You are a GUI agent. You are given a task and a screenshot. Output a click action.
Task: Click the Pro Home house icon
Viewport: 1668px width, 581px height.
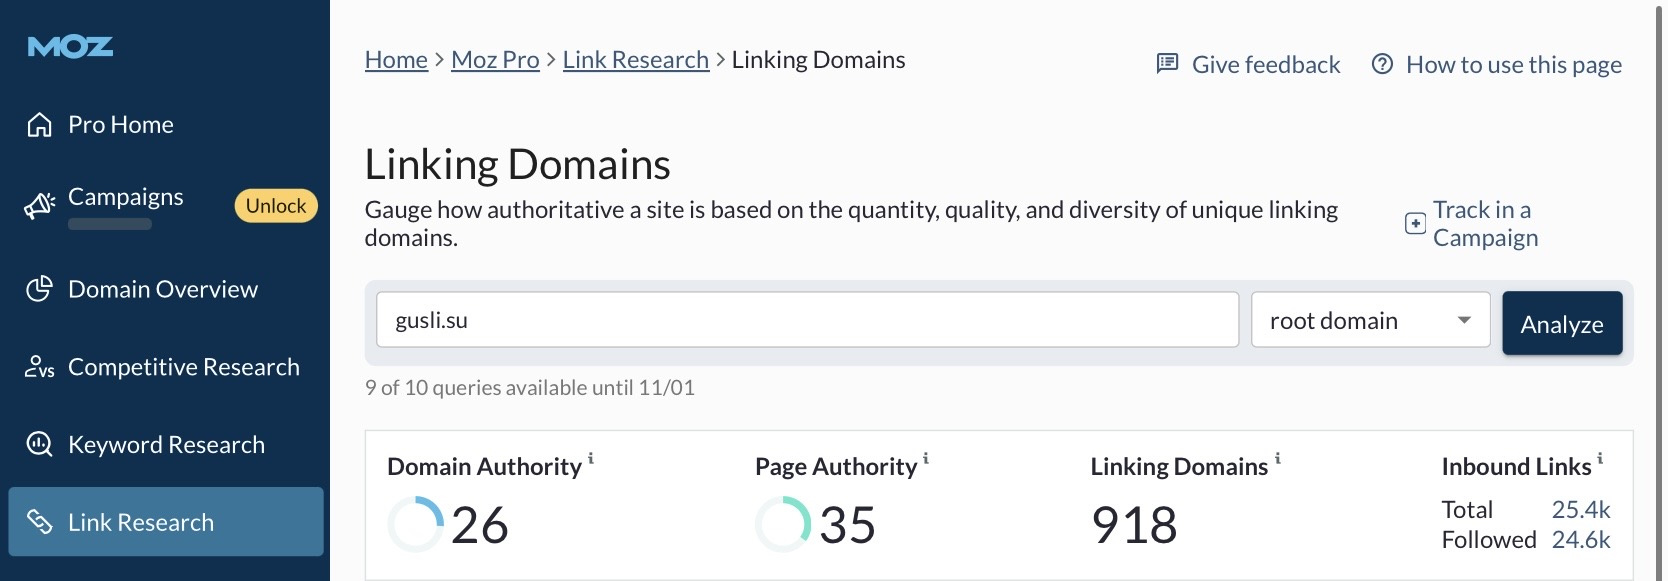point(39,125)
